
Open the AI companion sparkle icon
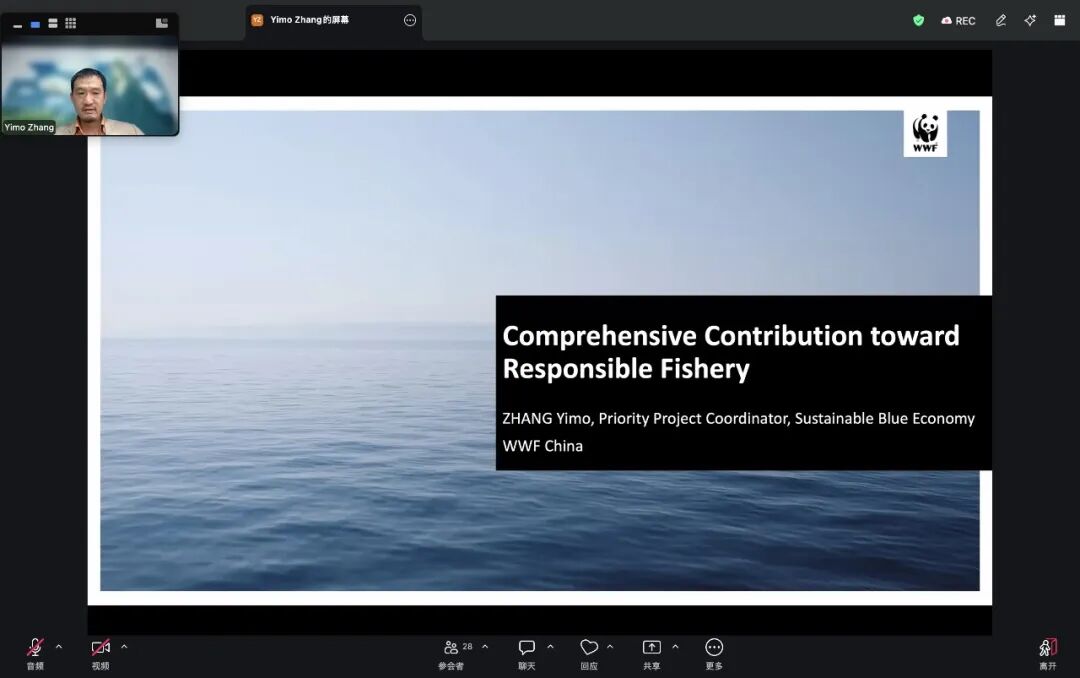tap(1030, 21)
